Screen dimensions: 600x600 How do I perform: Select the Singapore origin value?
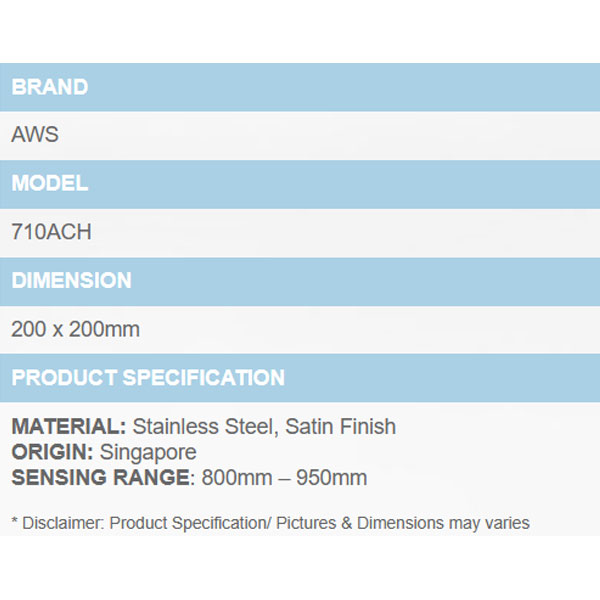pyautogui.click(x=148, y=452)
